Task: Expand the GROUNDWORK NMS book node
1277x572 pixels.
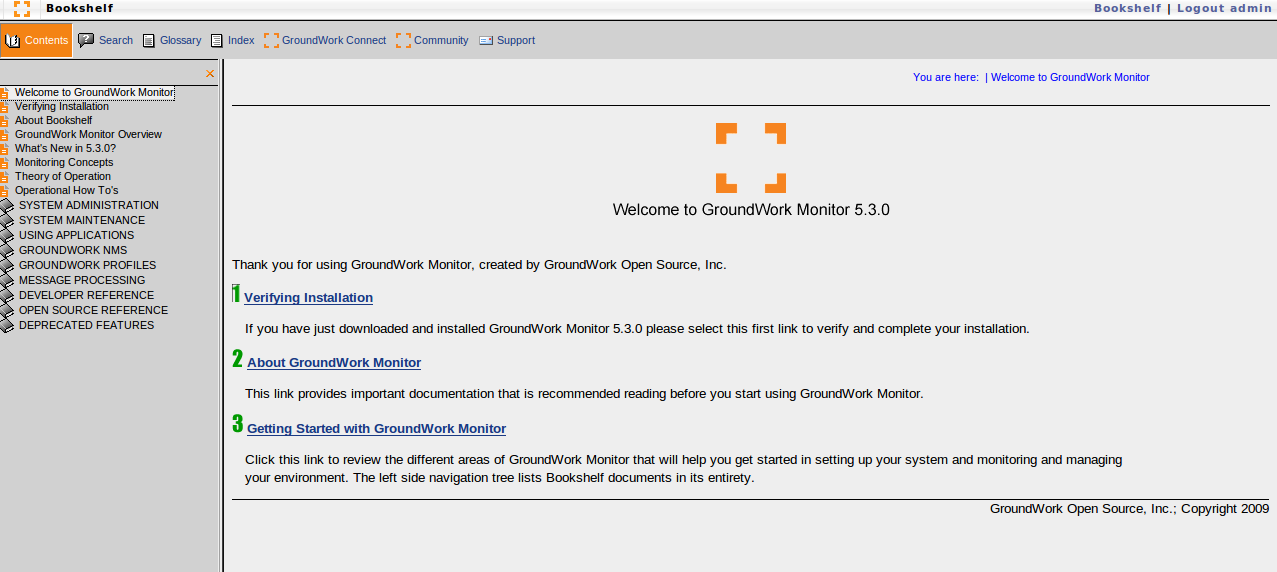Action: point(7,251)
